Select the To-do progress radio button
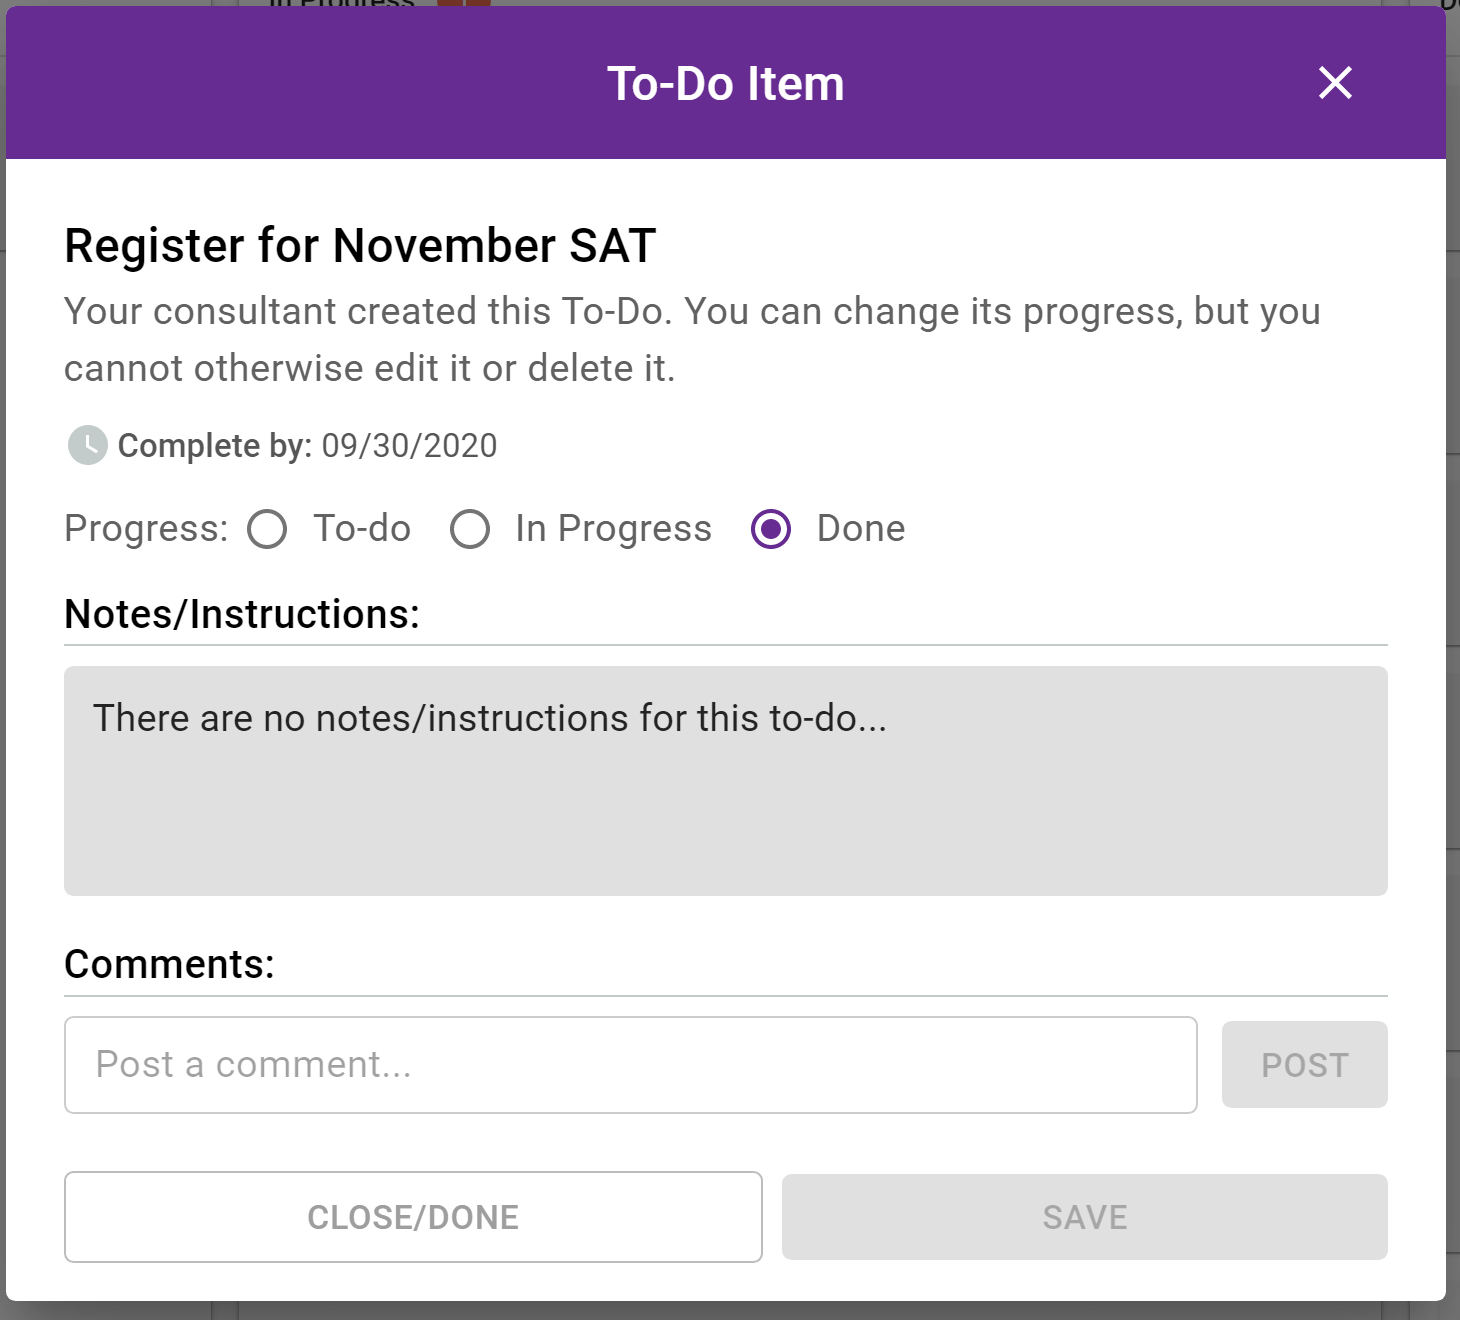 click(268, 529)
